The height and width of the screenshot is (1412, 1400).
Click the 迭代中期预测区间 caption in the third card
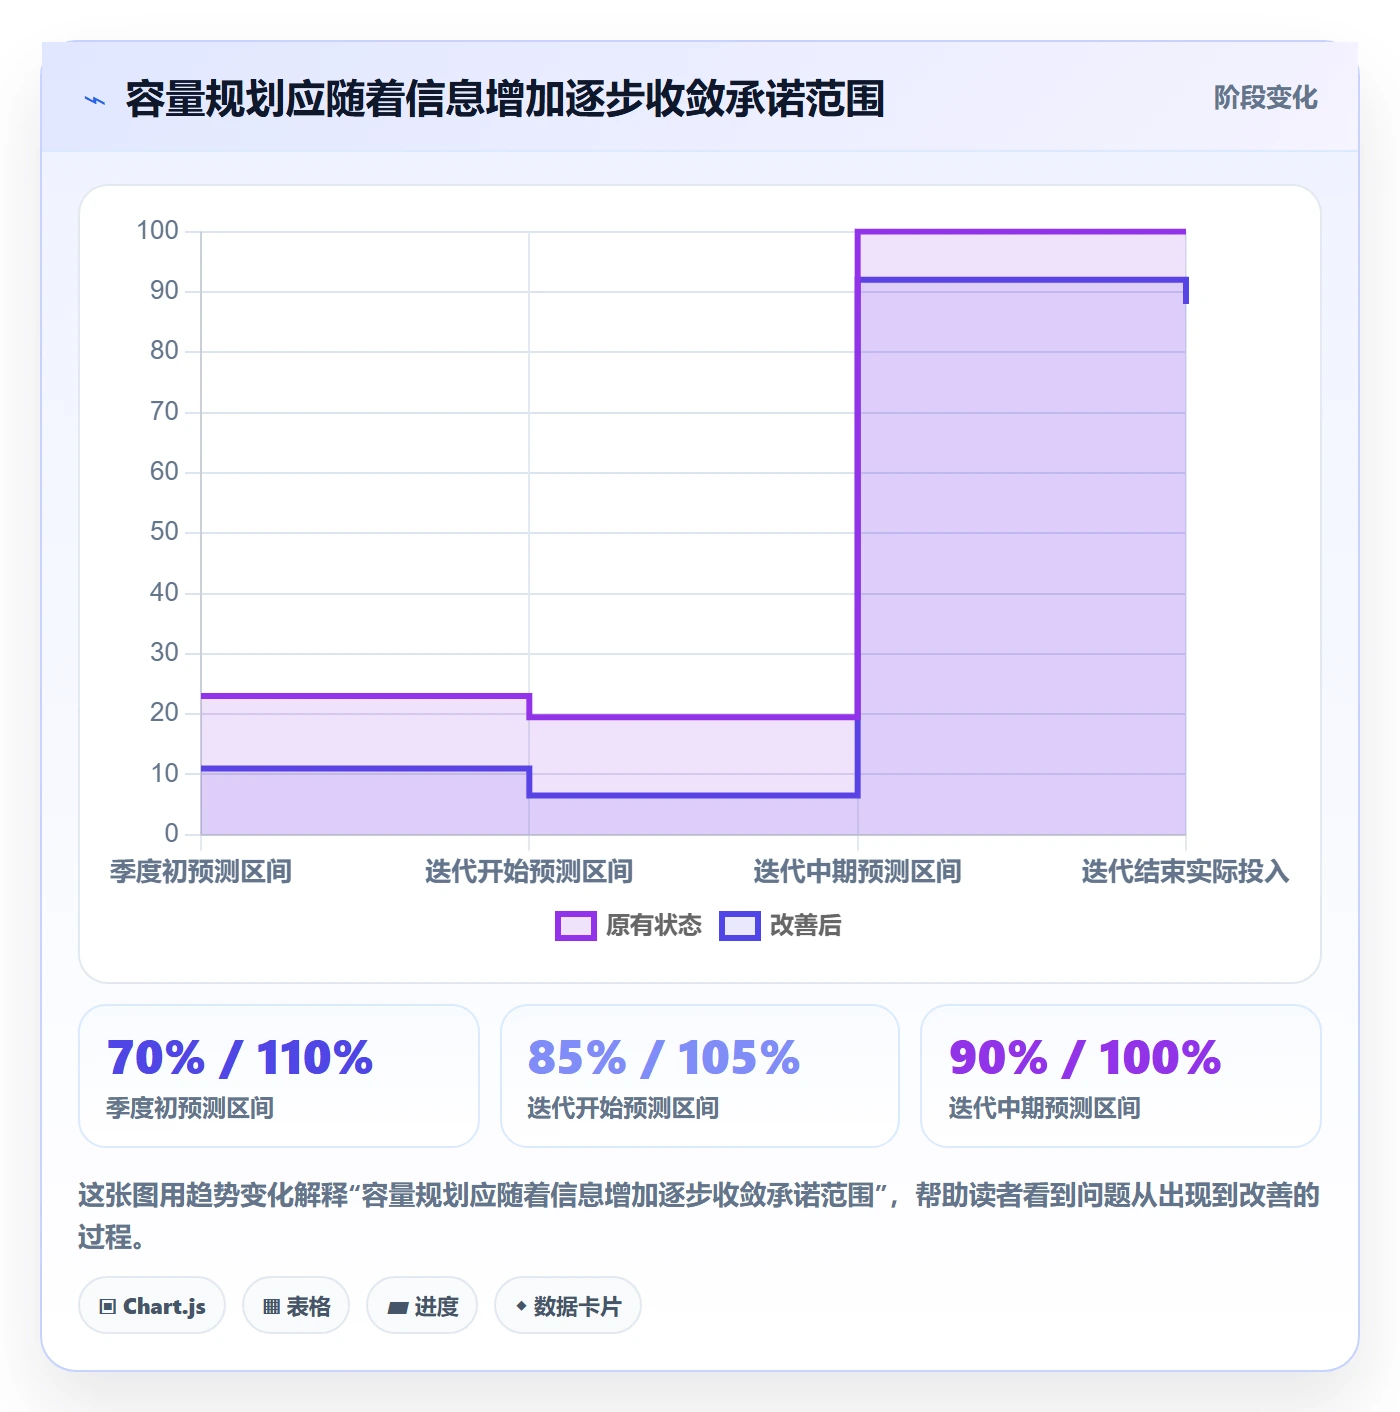tap(1044, 1108)
